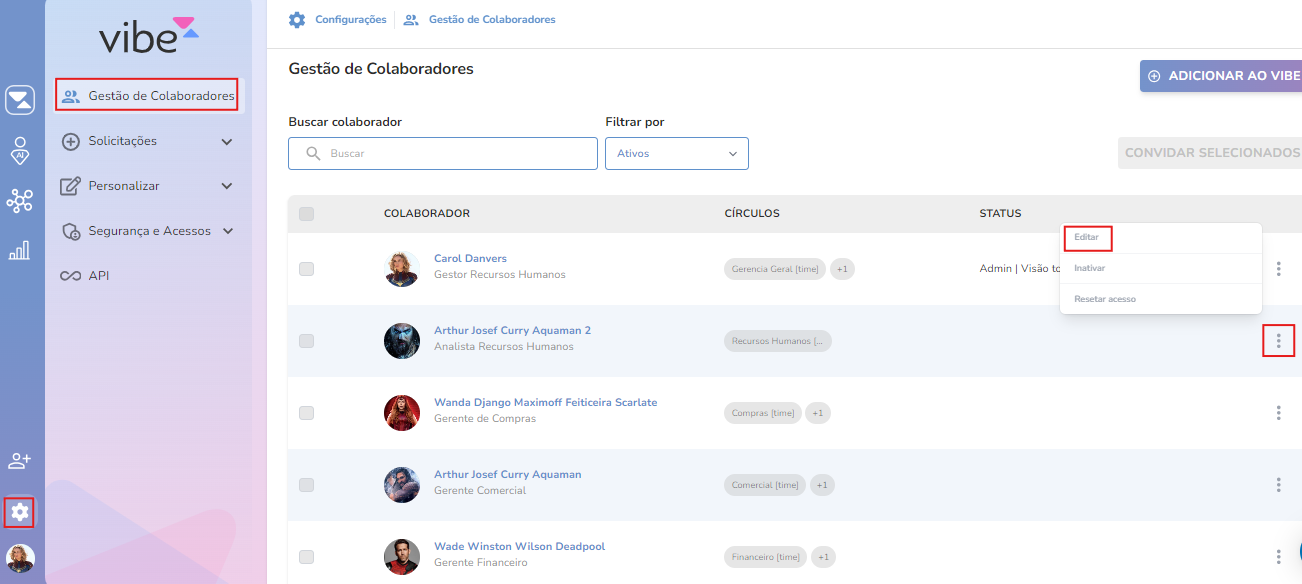Viewport: 1302px width, 584px height.
Task: Open the network nodes icon in the left rail
Action: click(x=20, y=201)
